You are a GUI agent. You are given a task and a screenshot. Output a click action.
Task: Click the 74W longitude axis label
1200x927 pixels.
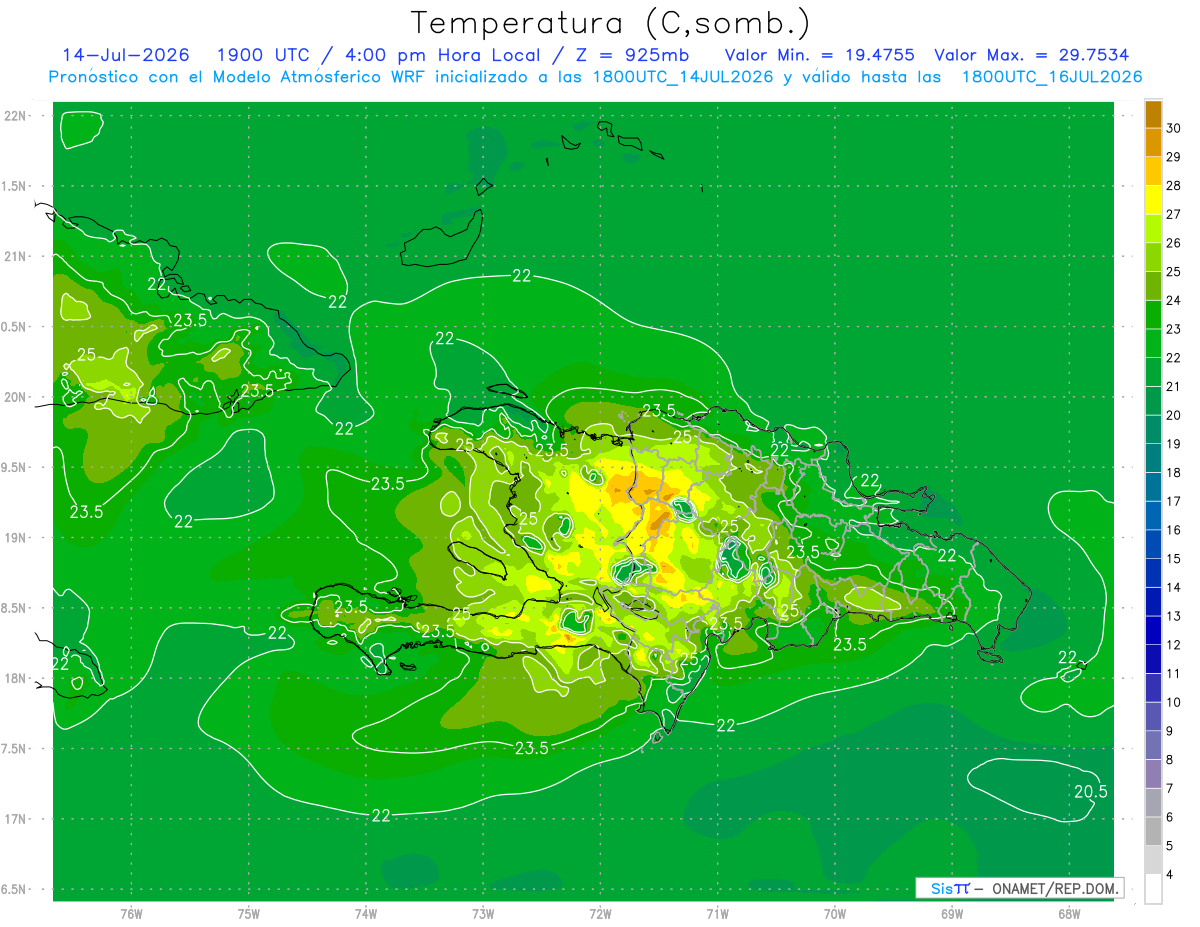(366, 914)
